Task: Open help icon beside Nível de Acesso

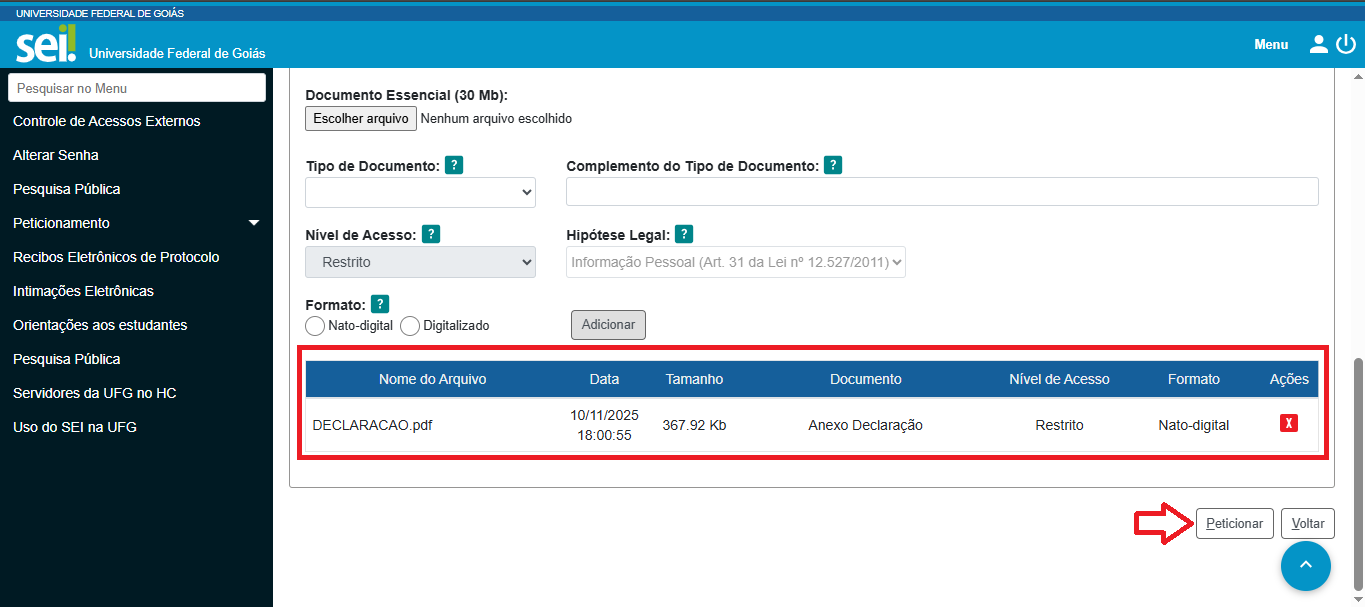Action: click(x=431, y=234)
